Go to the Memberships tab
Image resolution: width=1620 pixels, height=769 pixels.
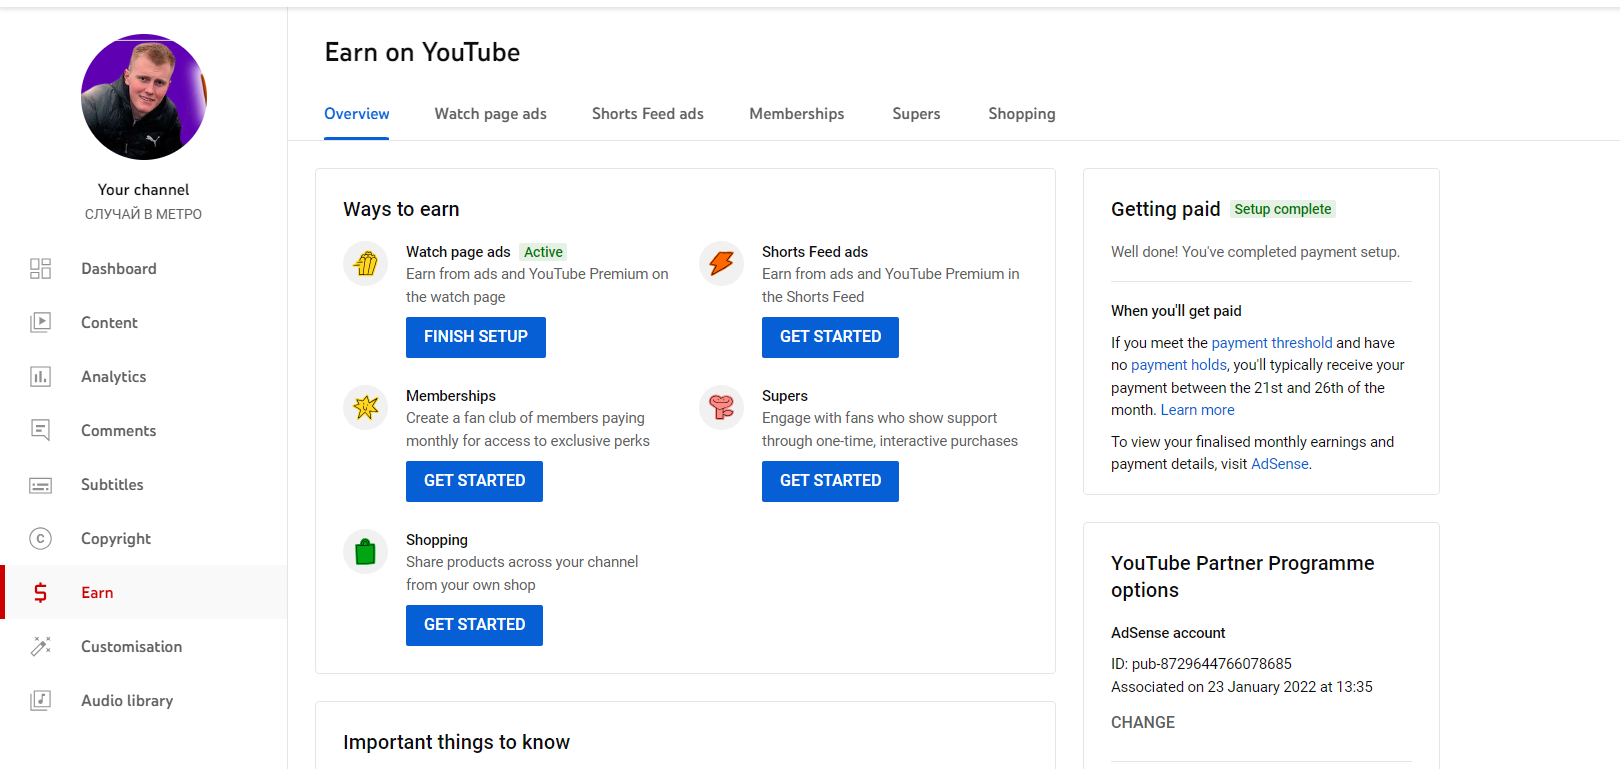[797, 114]
